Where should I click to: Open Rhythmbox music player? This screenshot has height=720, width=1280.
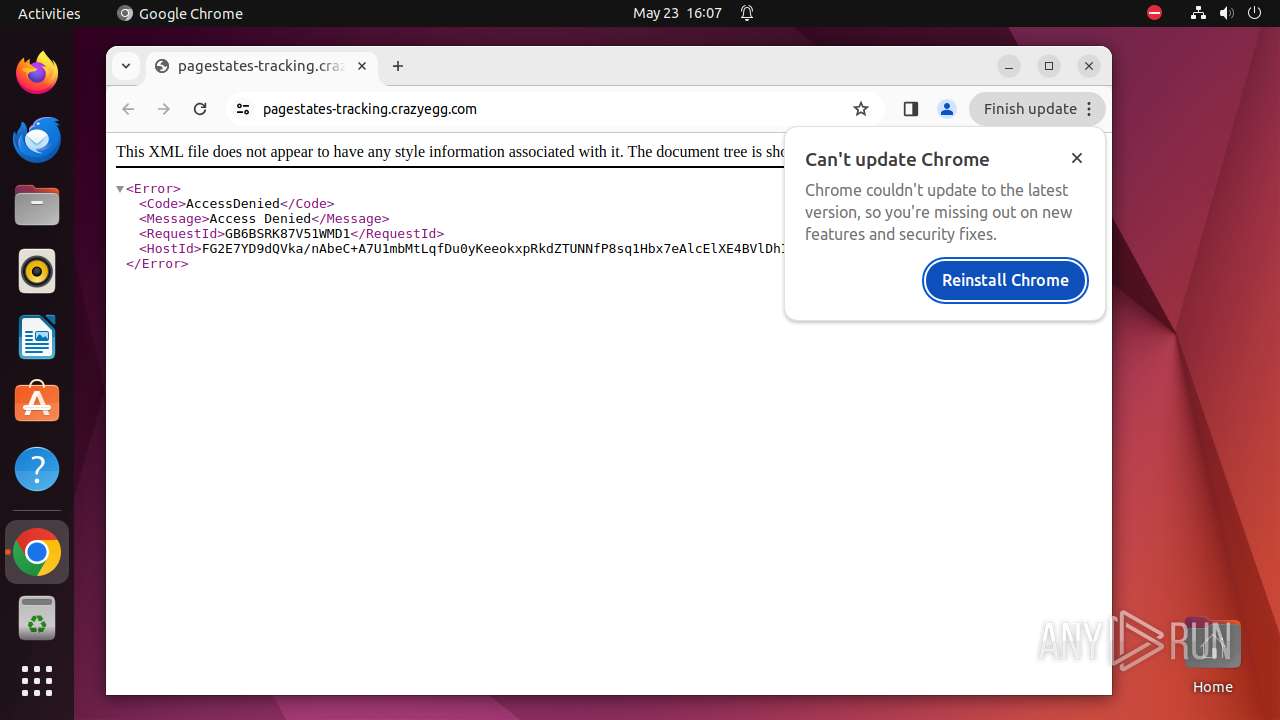coord(37,271)
